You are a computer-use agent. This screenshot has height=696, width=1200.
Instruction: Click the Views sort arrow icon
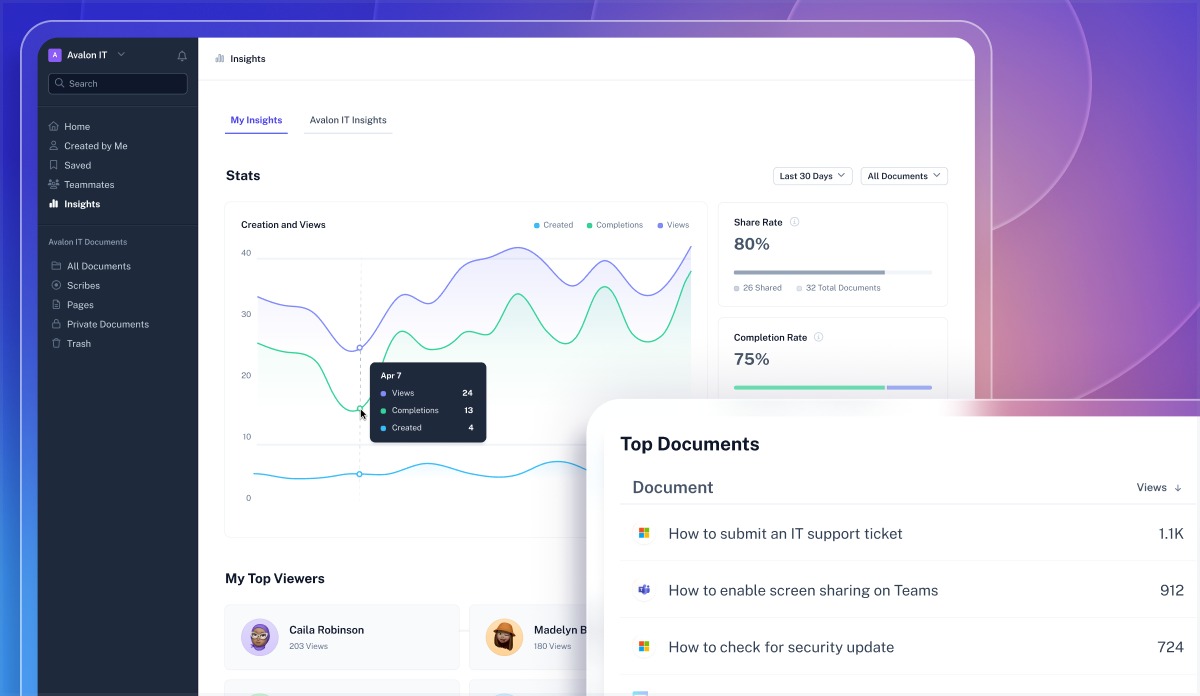tap(1178, 488)
